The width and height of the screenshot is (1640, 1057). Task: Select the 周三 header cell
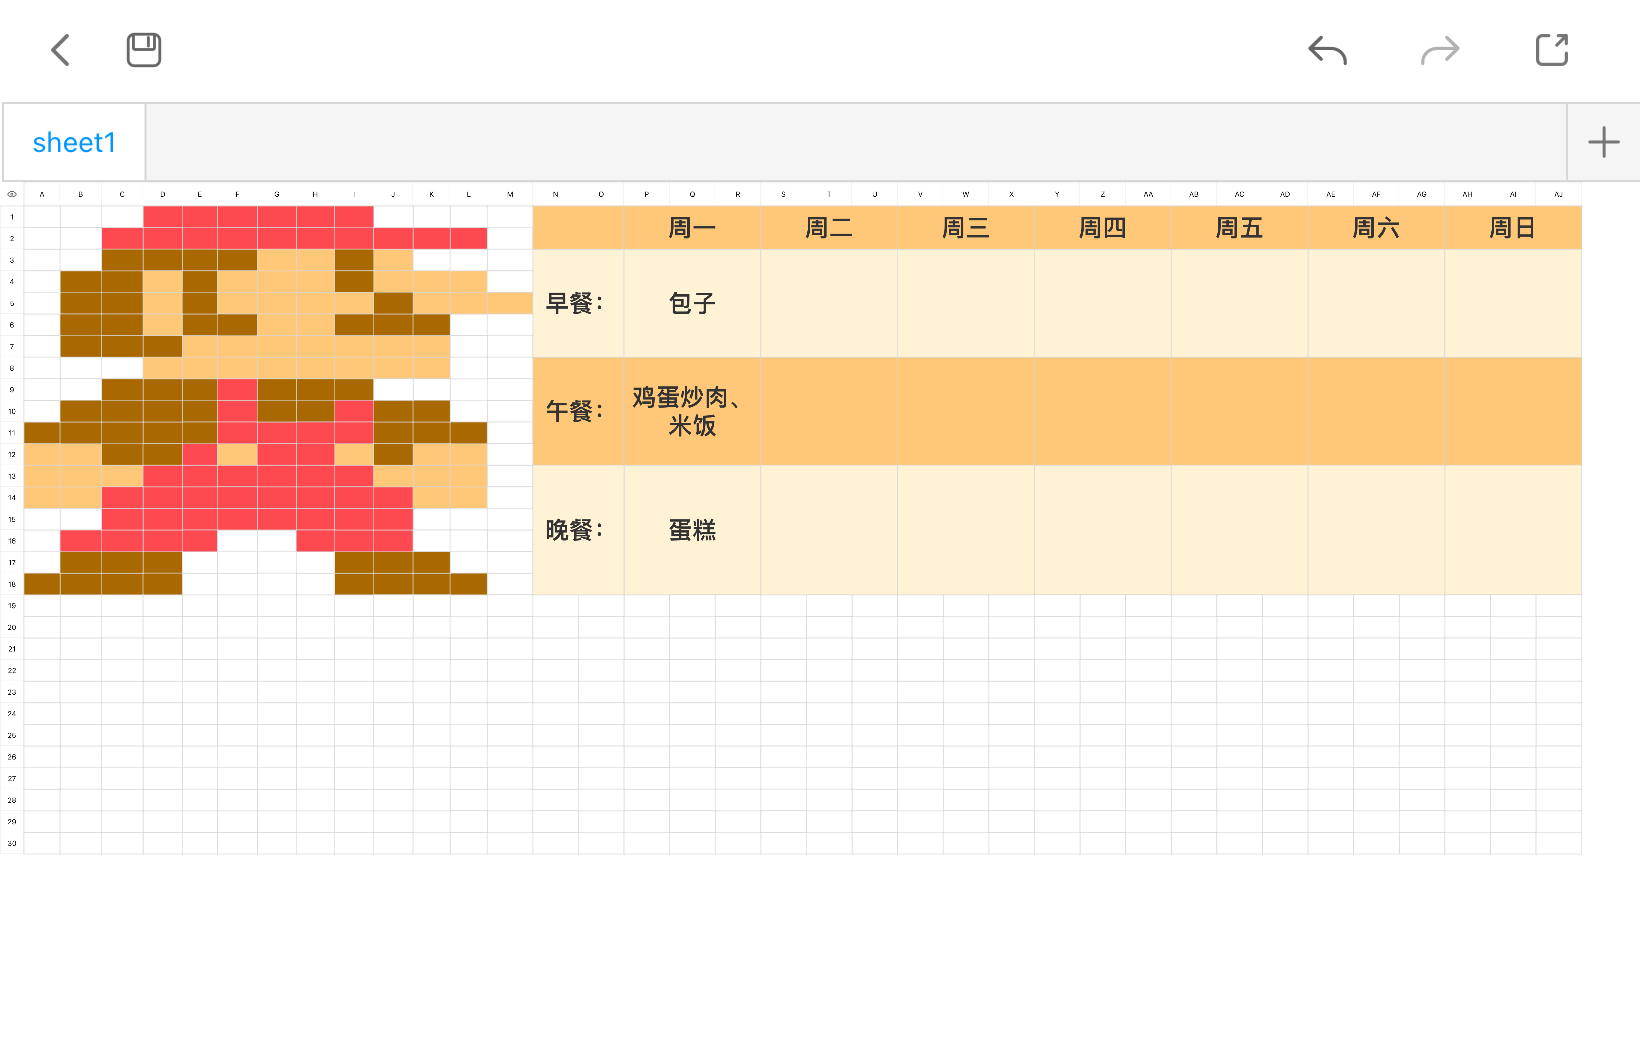966,228
